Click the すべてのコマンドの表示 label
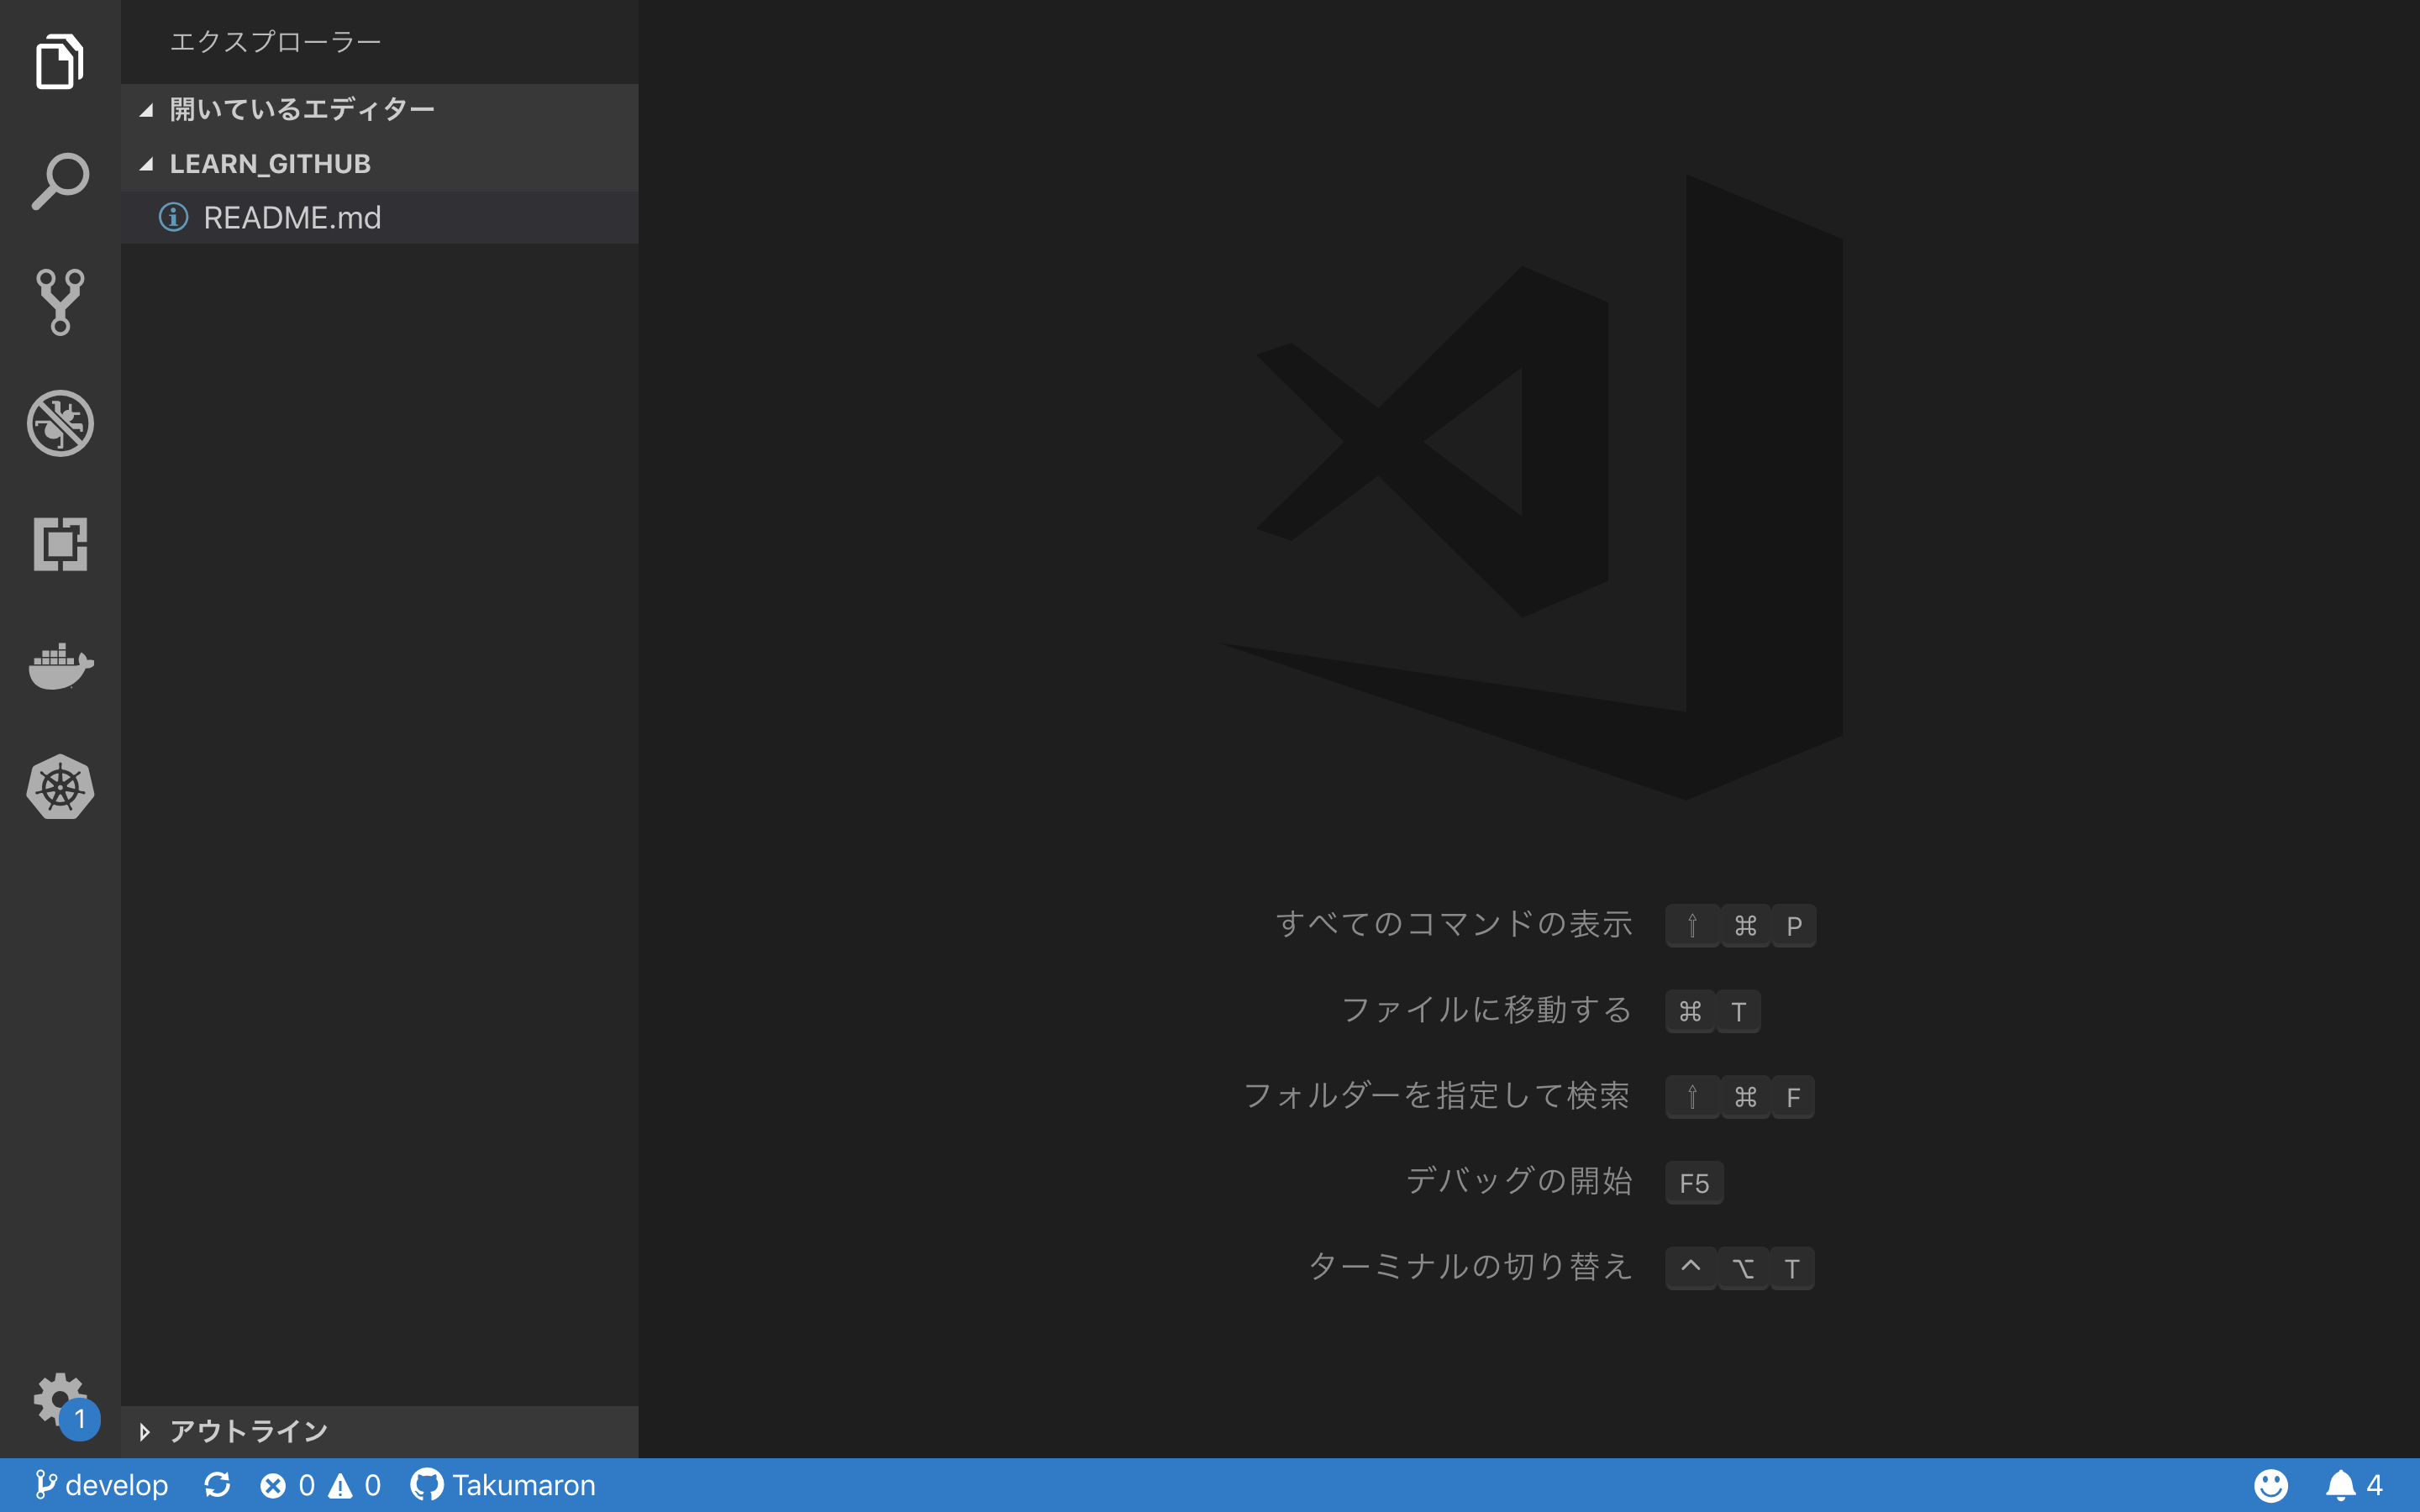The image size is (2420, 1512). click(x=1453, y=924)
